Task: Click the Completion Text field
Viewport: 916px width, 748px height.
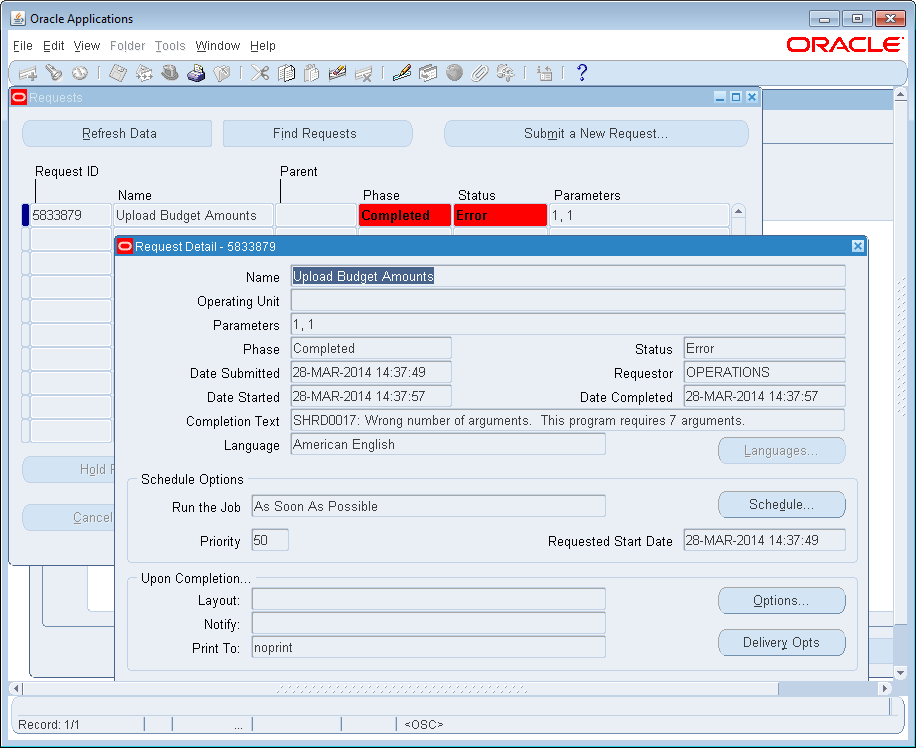Action: click(567, 421)
